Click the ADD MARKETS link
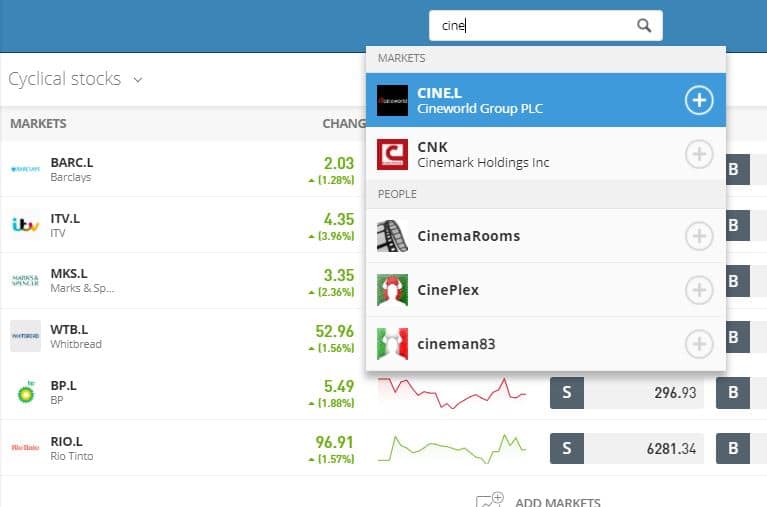The width and height of the screenshot is (767, 507). pos(558,502)
